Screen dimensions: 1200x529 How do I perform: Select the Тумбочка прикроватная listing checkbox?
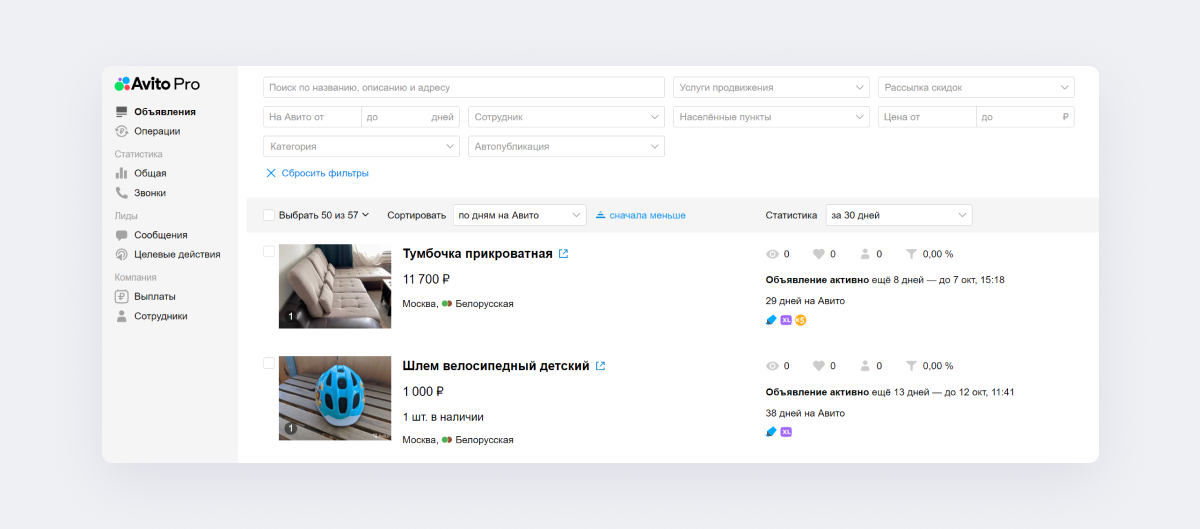[269, 252]
